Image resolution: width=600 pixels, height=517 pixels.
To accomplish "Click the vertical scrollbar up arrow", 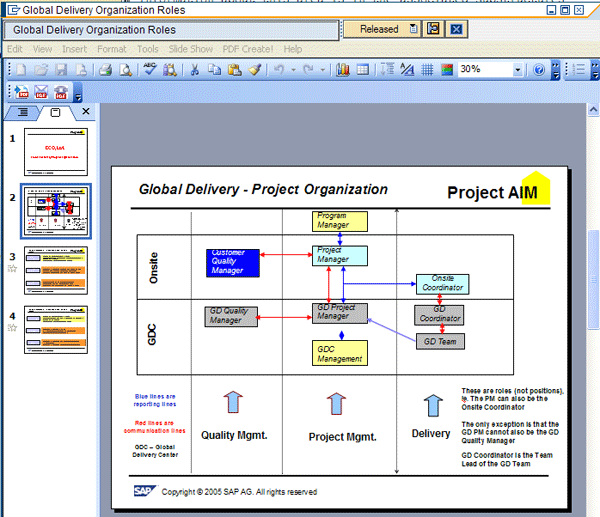I will (x=593, y=110).
